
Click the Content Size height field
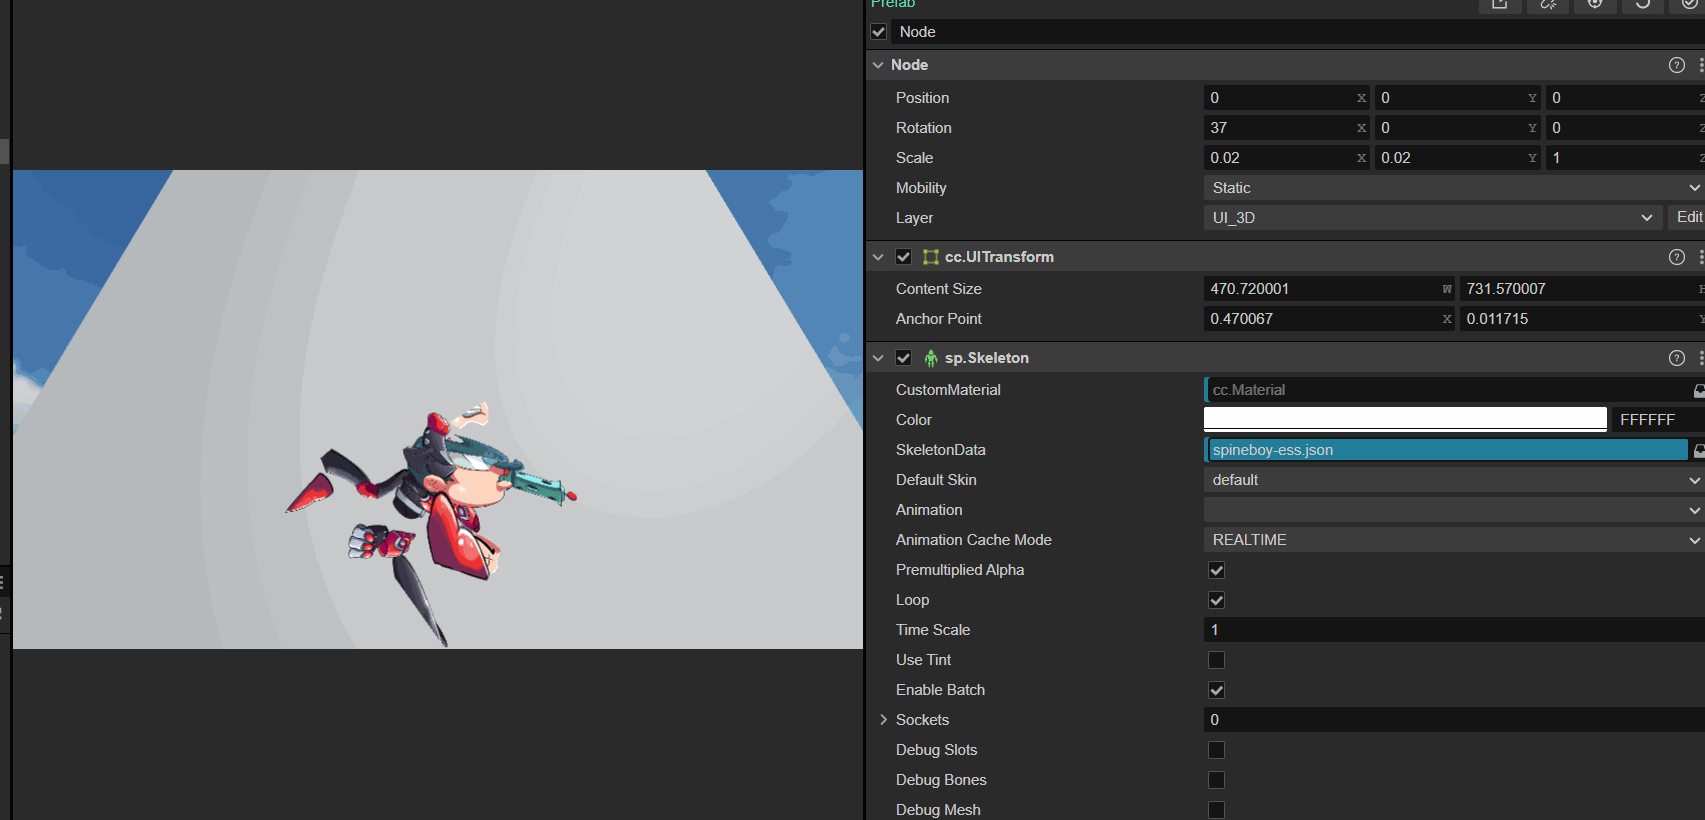click(x=1582, y=289)
